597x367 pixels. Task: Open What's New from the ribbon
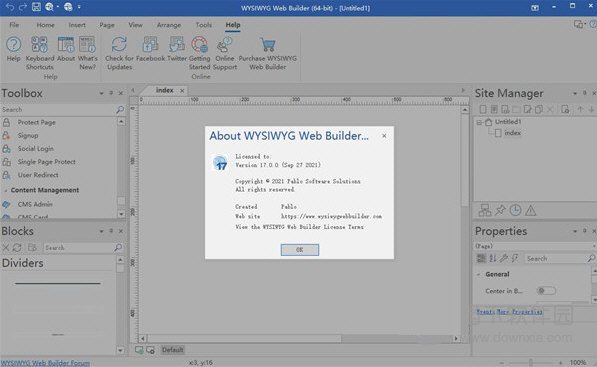click(x=88, y=53)
